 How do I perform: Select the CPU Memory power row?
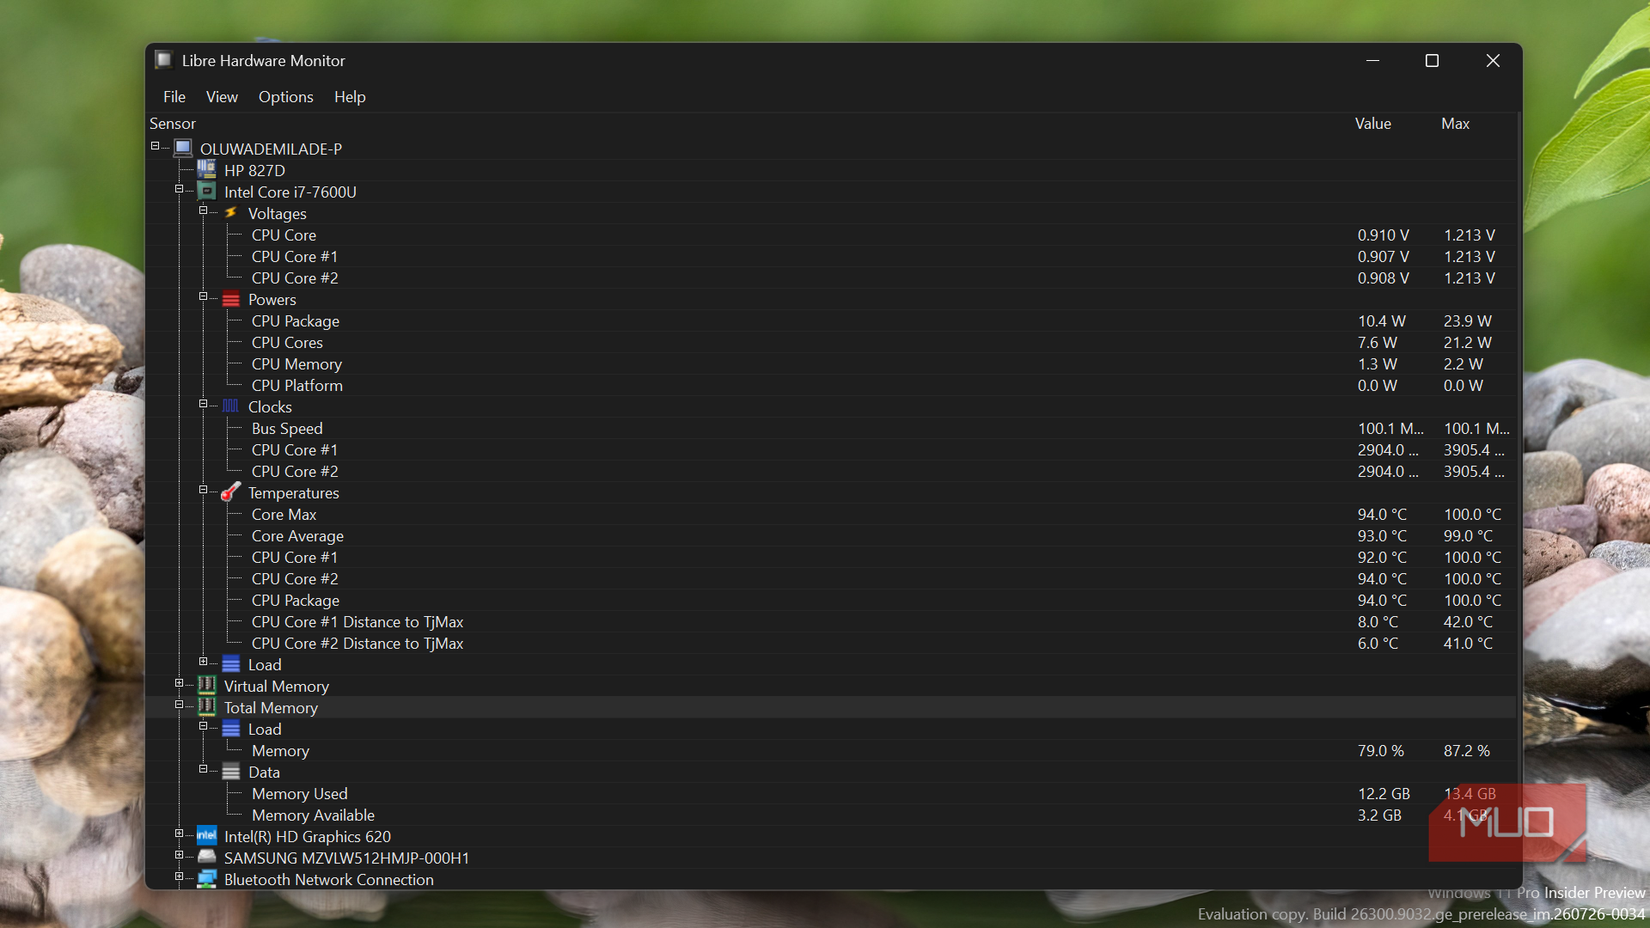(x=832, y=364)
